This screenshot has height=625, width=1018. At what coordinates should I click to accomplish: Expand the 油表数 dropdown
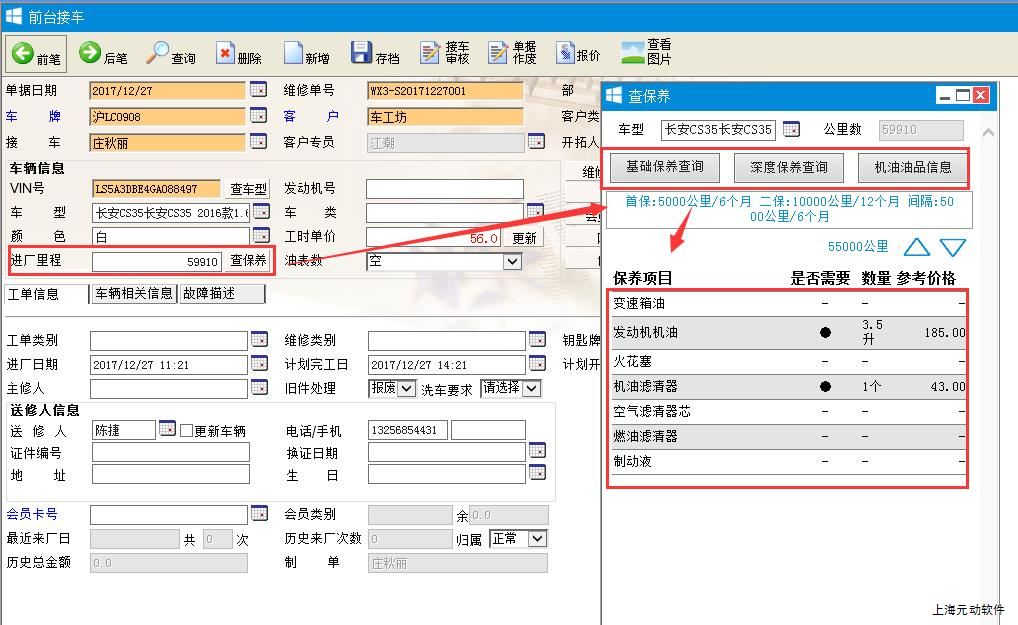pos(512,261)
